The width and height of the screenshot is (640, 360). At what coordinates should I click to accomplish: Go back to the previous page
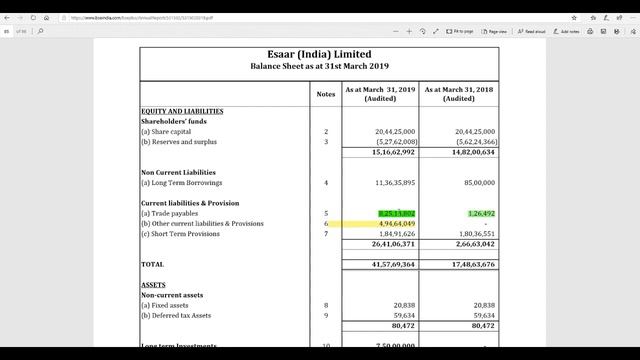[7, 18]
